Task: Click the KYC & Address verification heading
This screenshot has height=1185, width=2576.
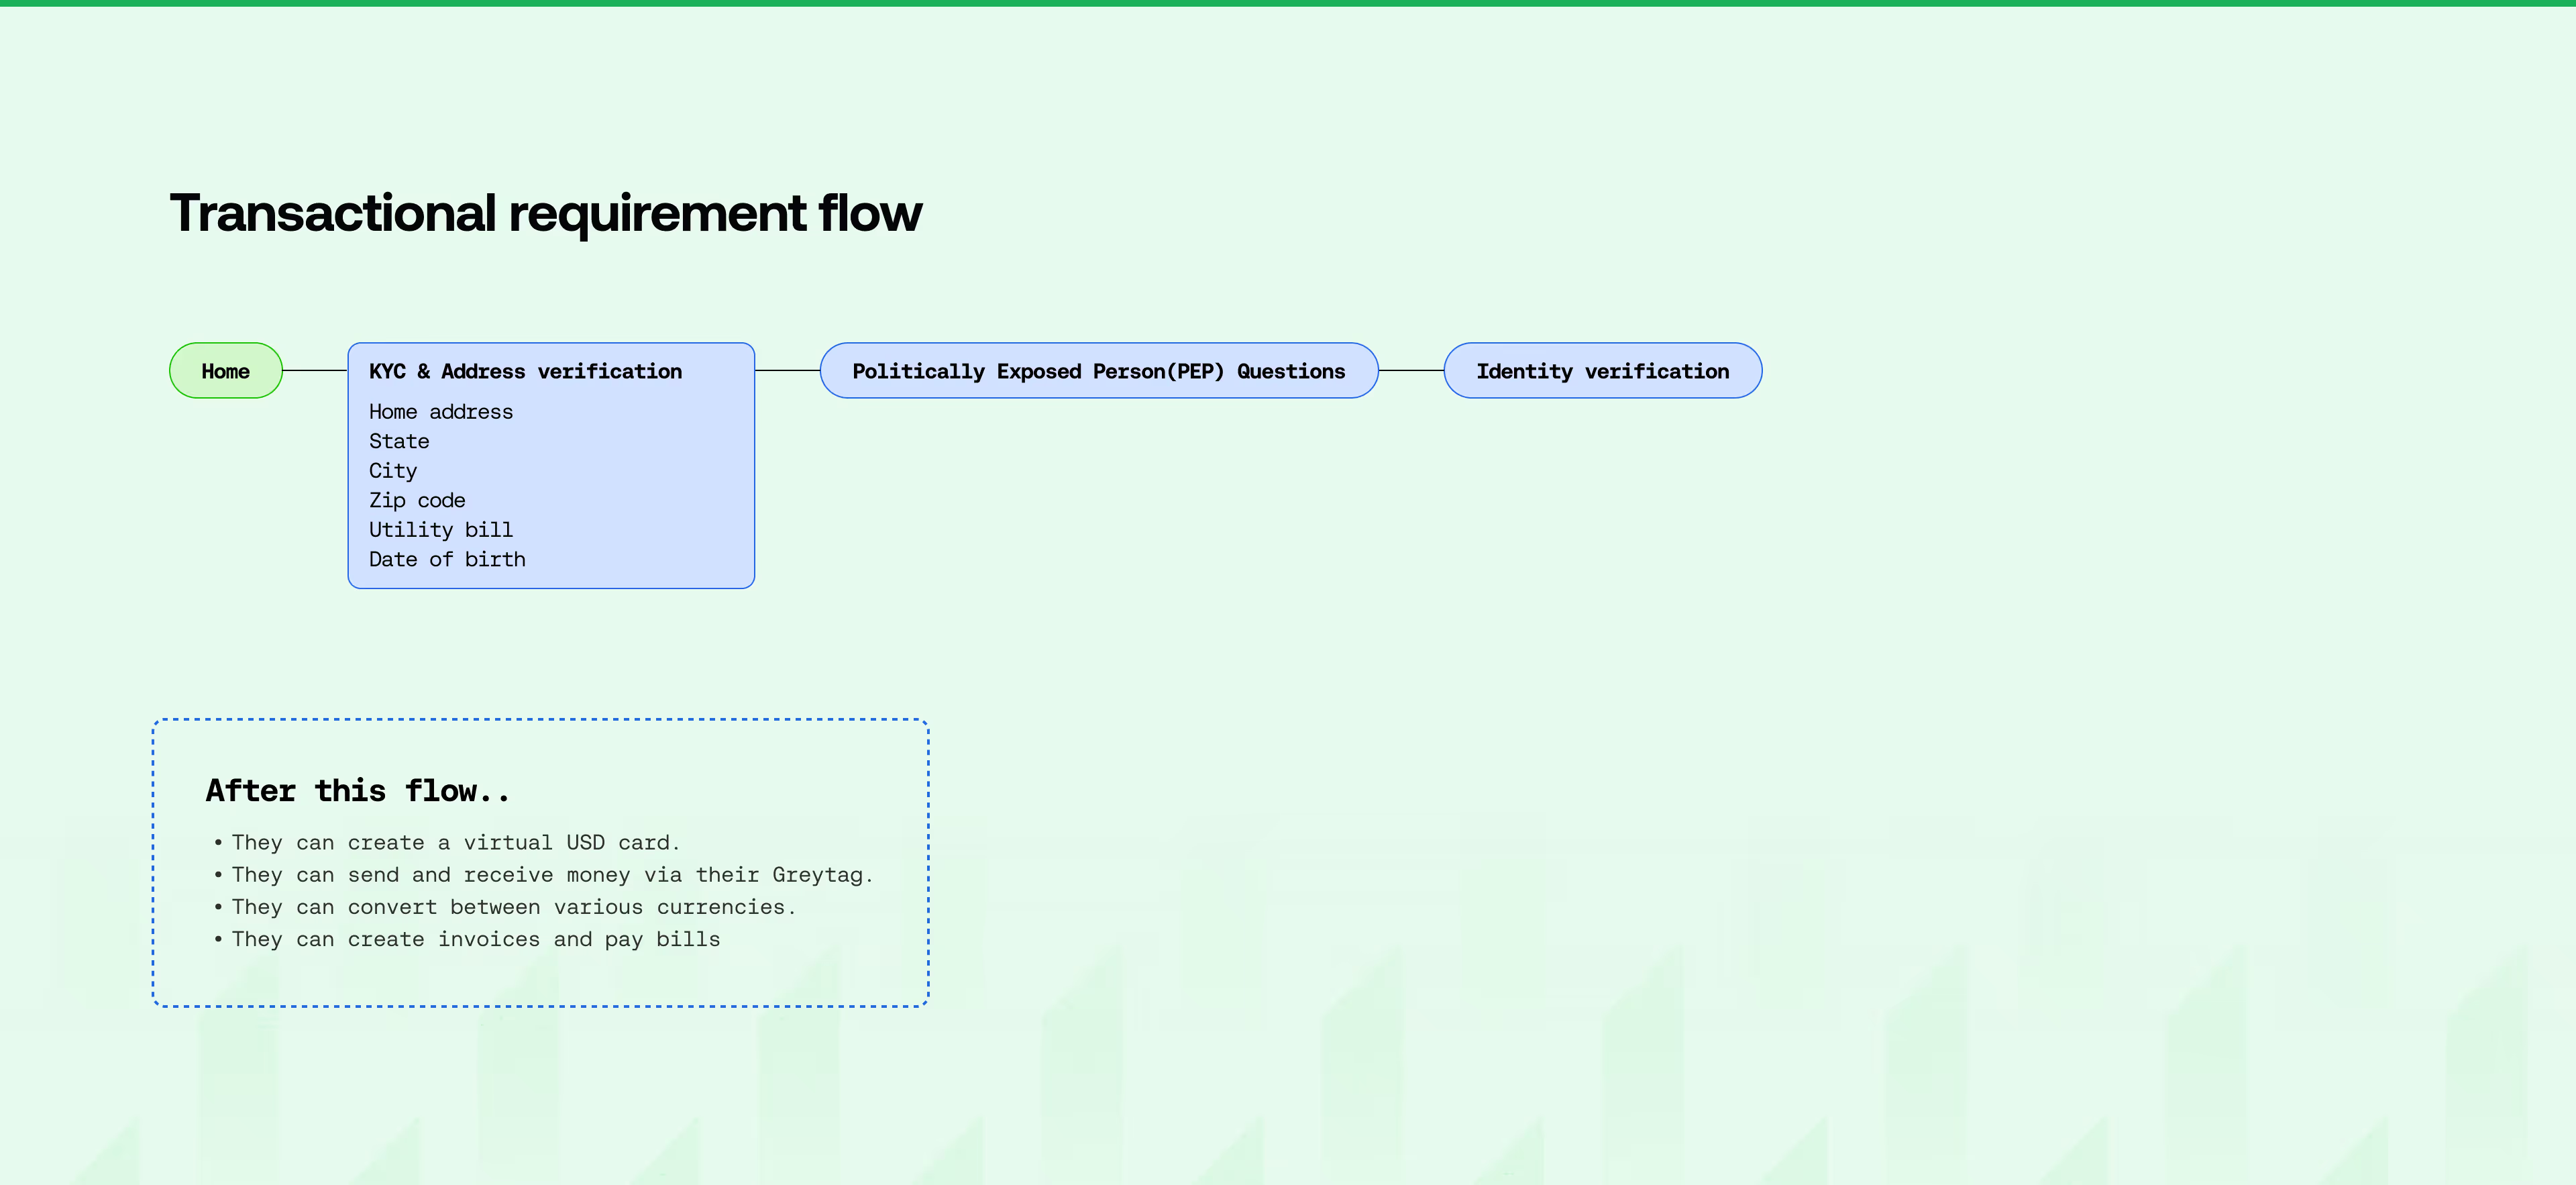Action: pos(525,372)
